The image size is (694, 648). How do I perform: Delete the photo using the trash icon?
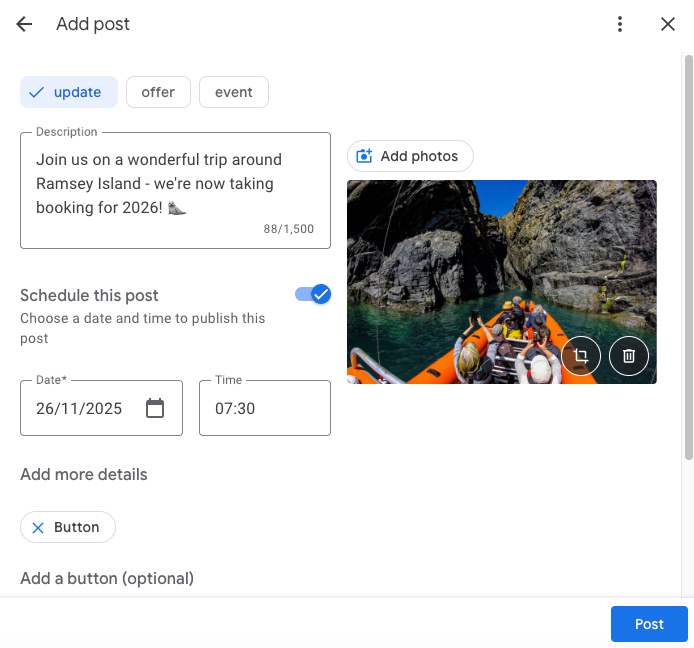tap(629, 356)
